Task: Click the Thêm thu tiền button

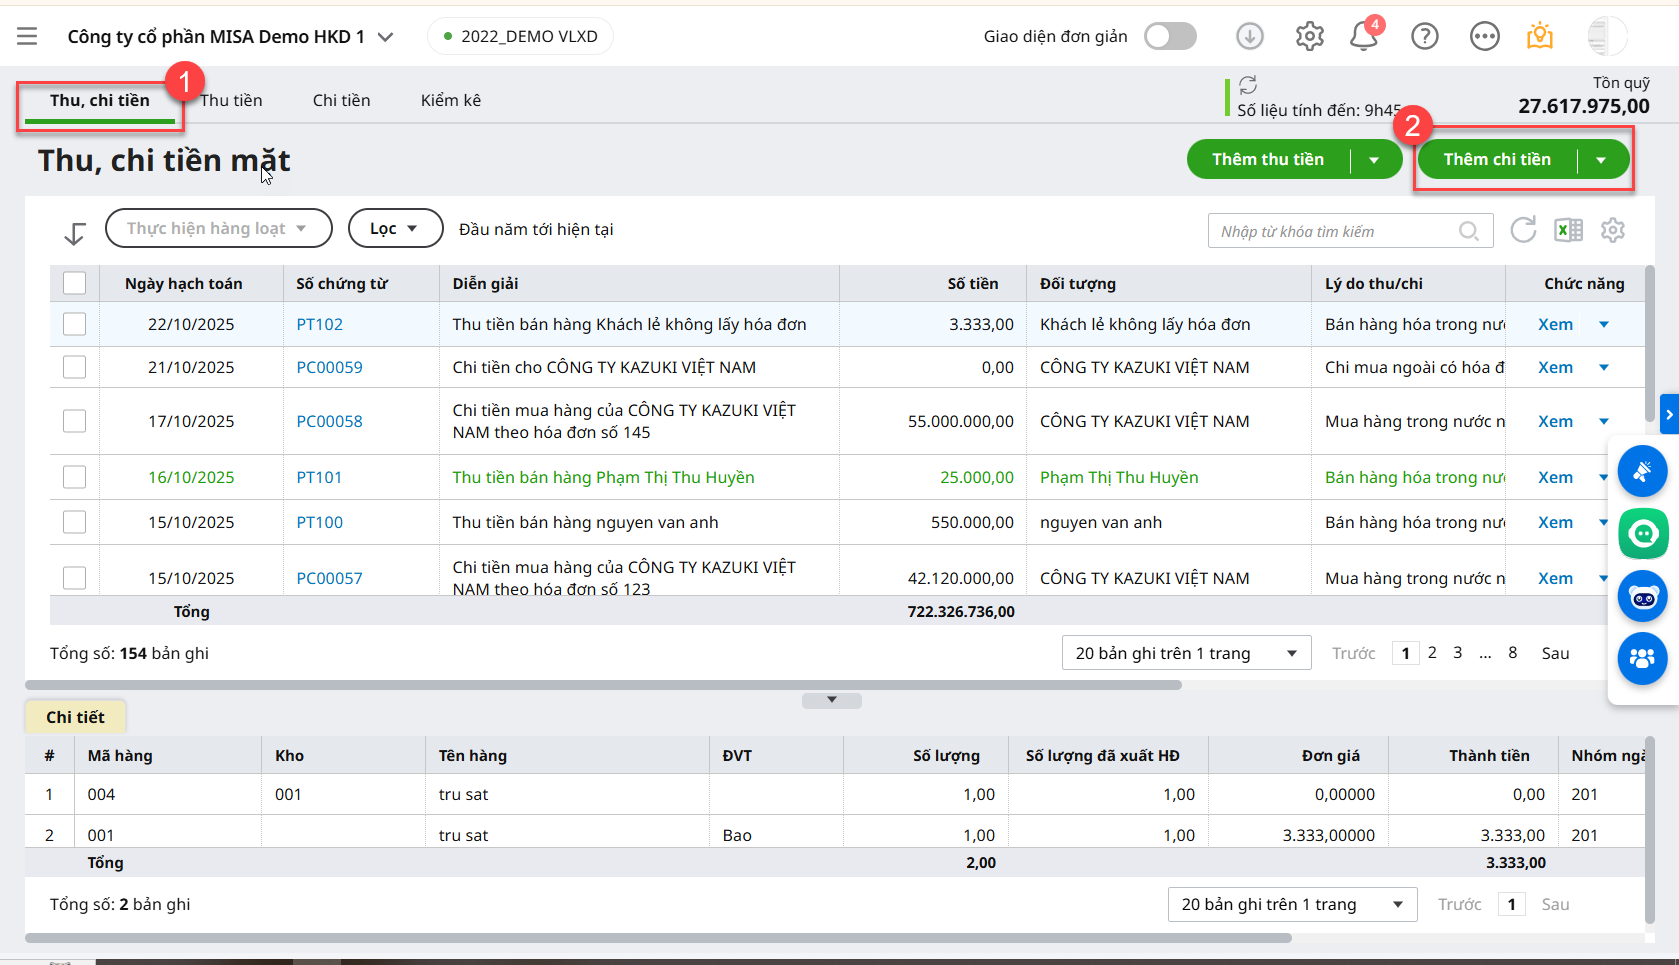Action: 1267,160
